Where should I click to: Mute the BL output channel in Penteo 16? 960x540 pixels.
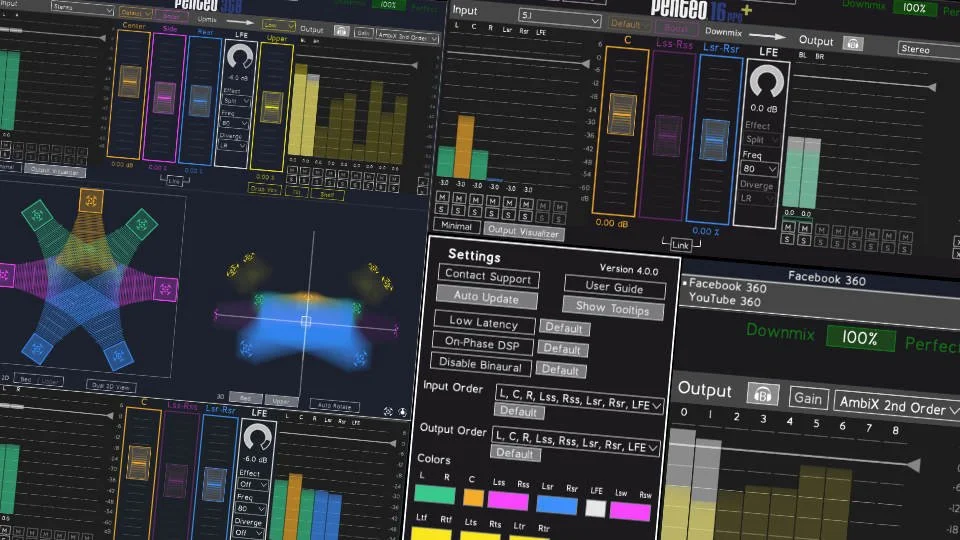tap(789, 227)
